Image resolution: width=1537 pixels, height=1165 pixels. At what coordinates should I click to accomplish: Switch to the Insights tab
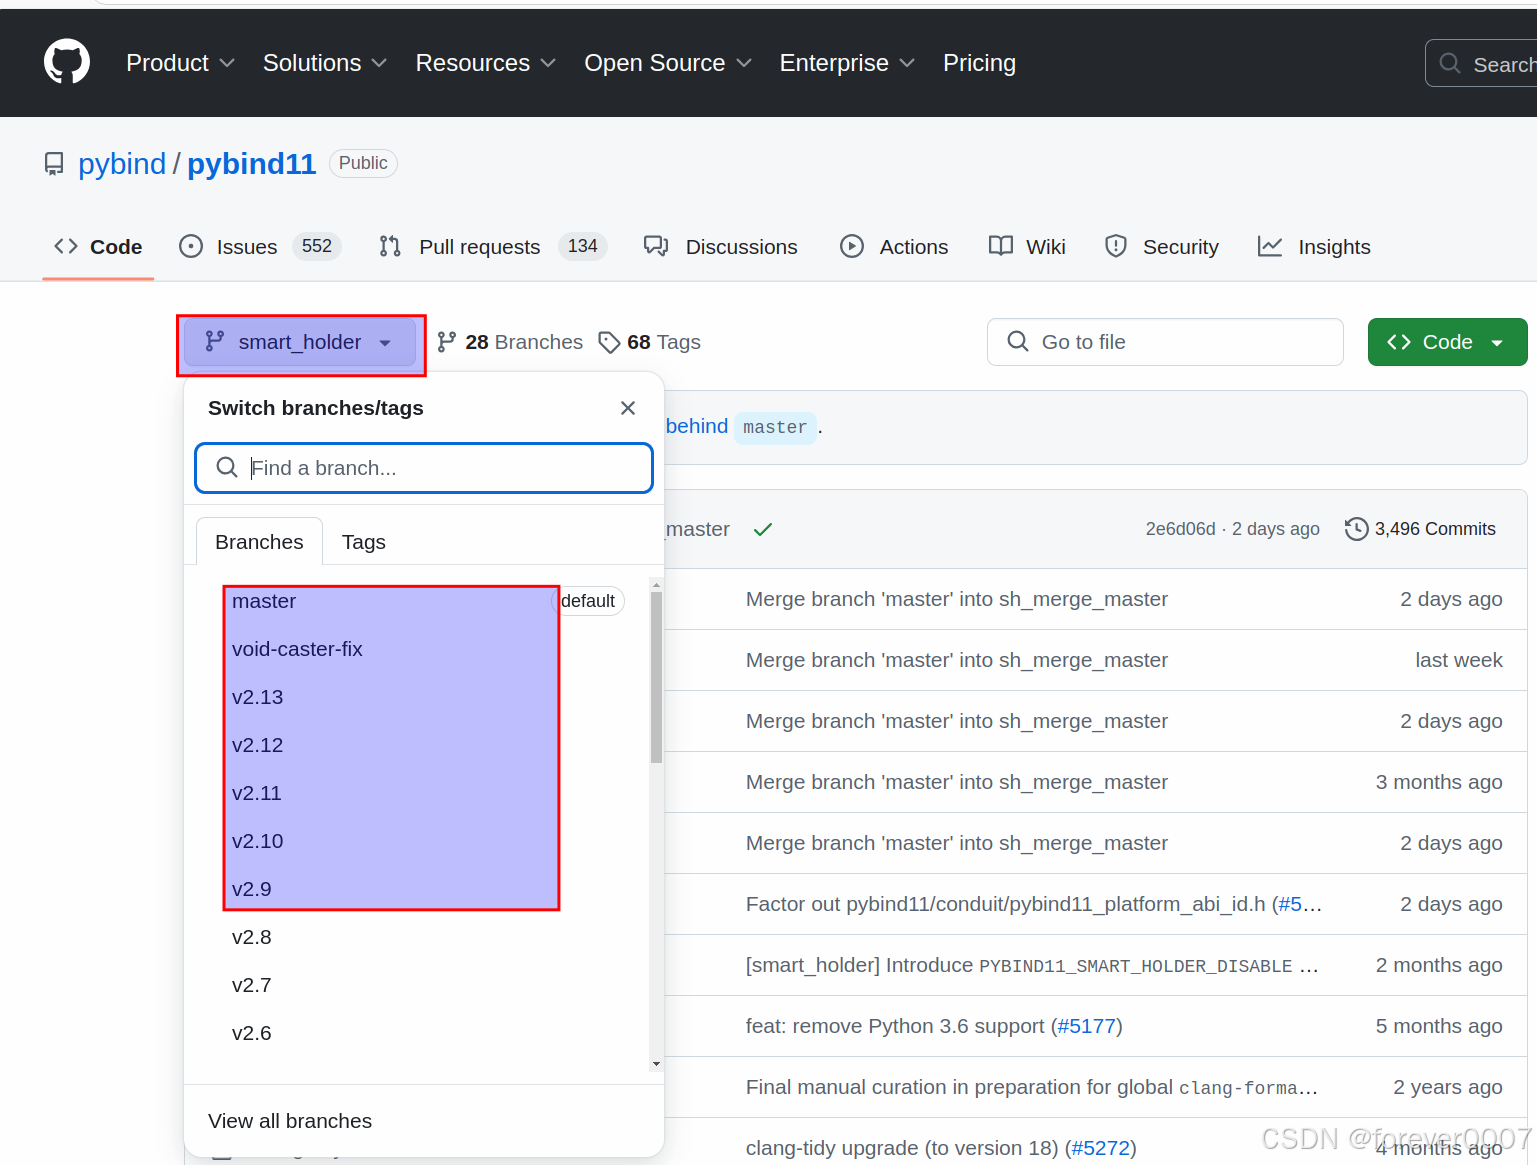coord(1314,247)
